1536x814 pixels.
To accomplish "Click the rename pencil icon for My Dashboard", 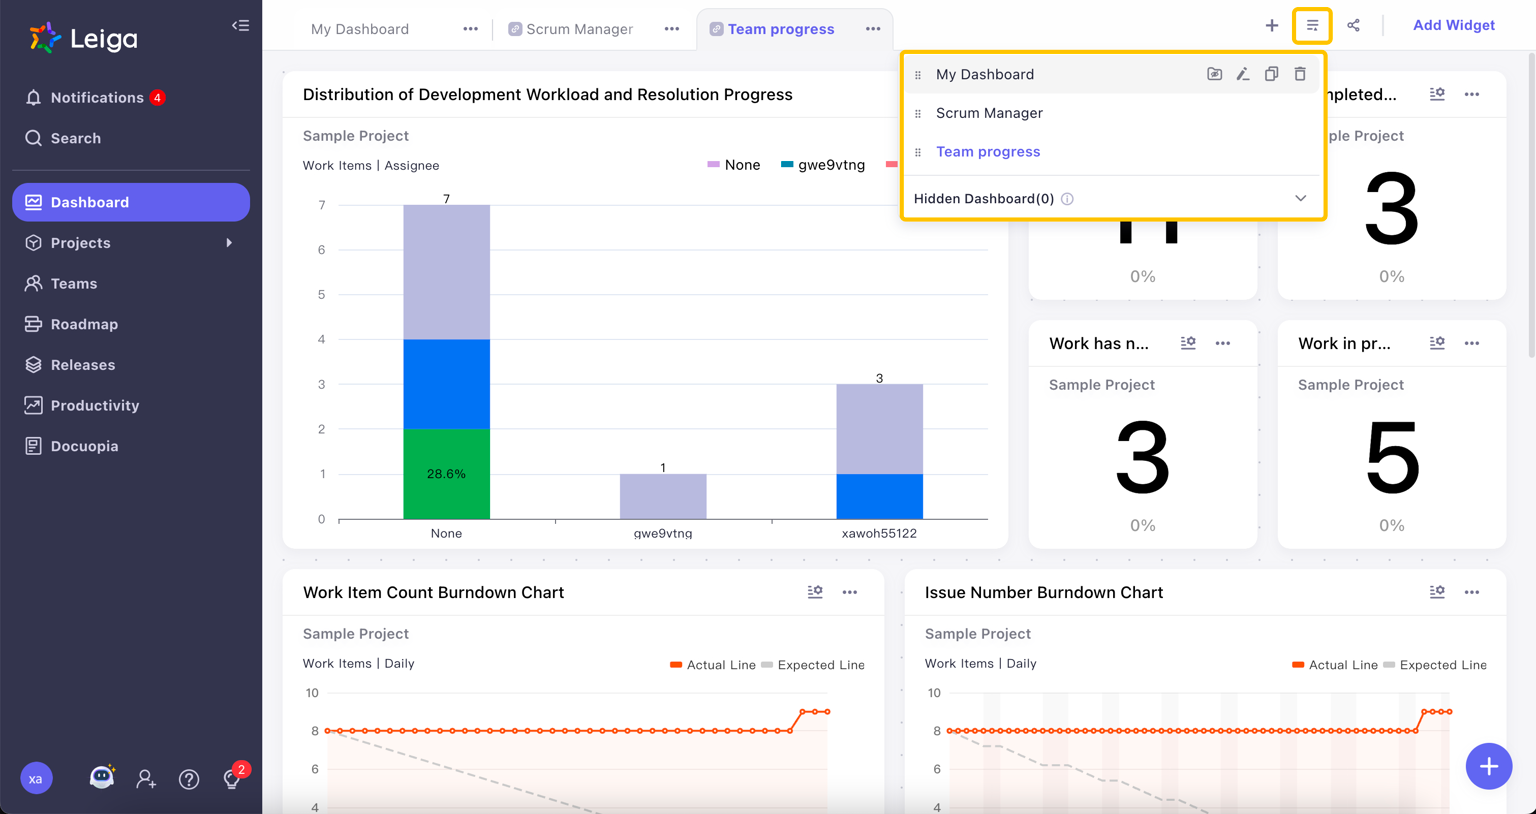I will (1243, 74).
